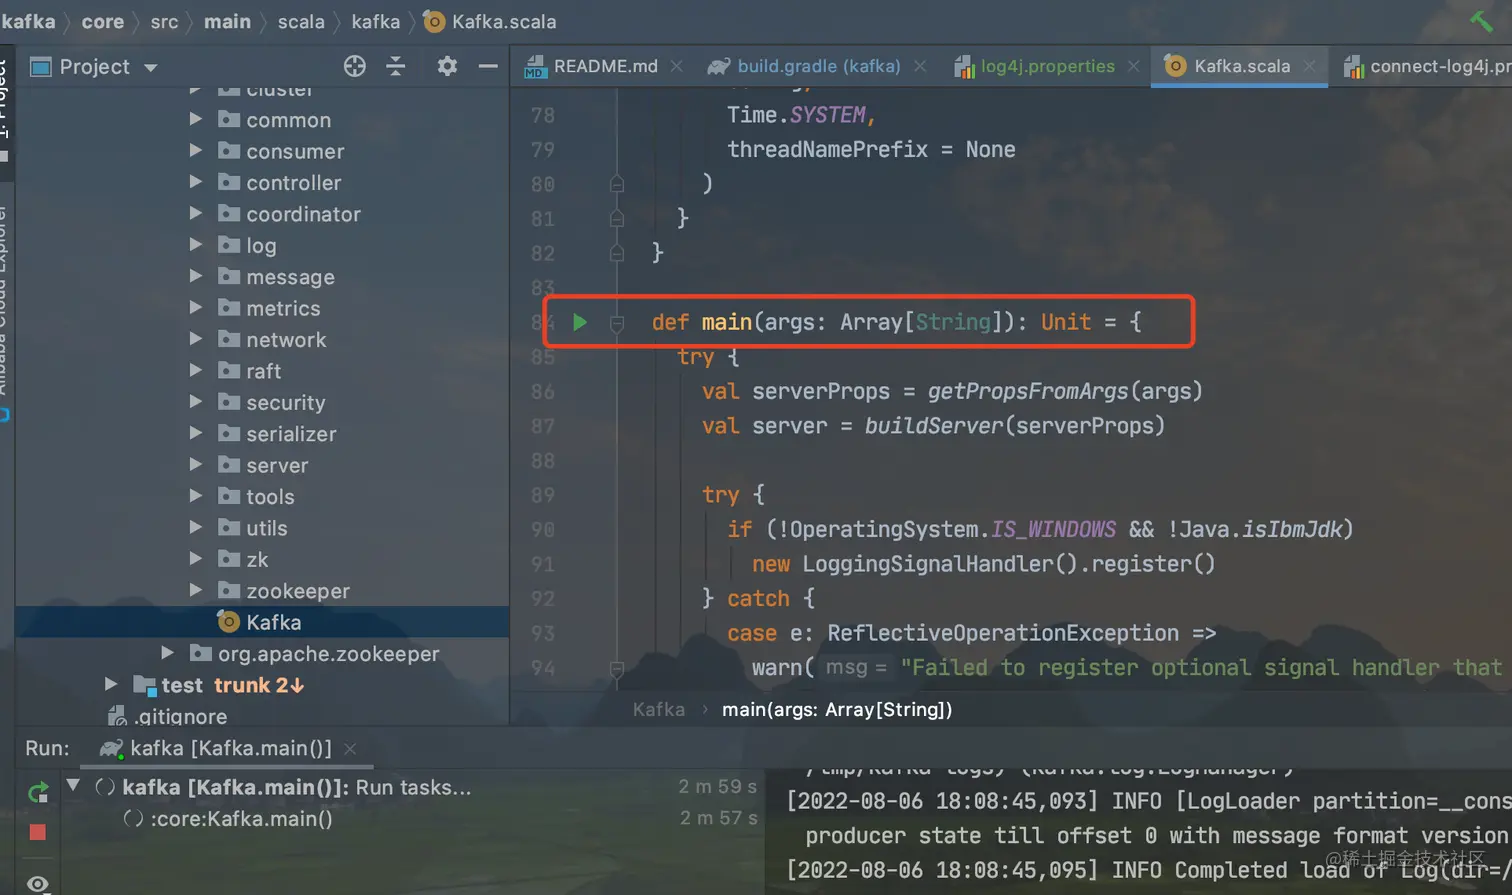Collapse the kafka [Kafka.main()] run task node
The height and width of the screenshot is (895, 1512).
point(73,786)
